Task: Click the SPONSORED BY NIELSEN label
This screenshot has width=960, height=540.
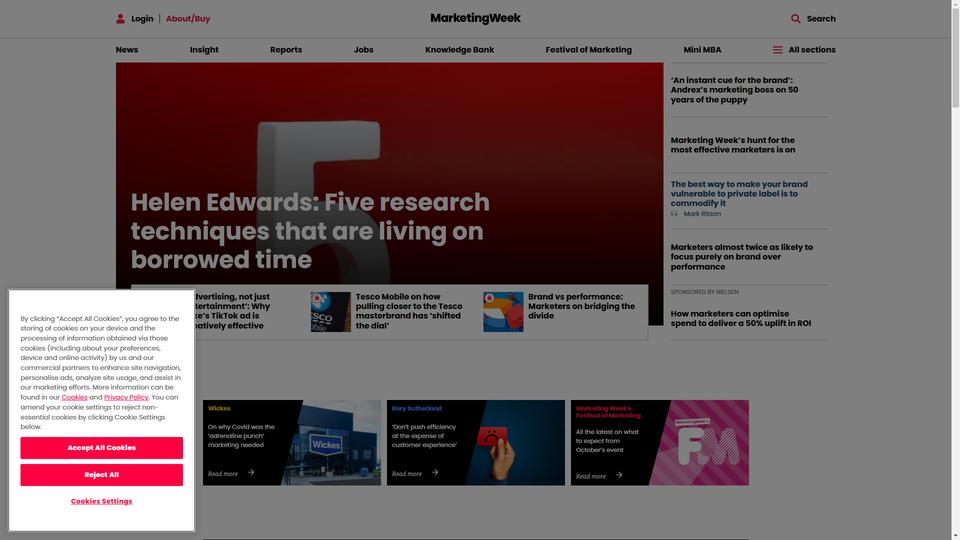Action: point(705,292)
